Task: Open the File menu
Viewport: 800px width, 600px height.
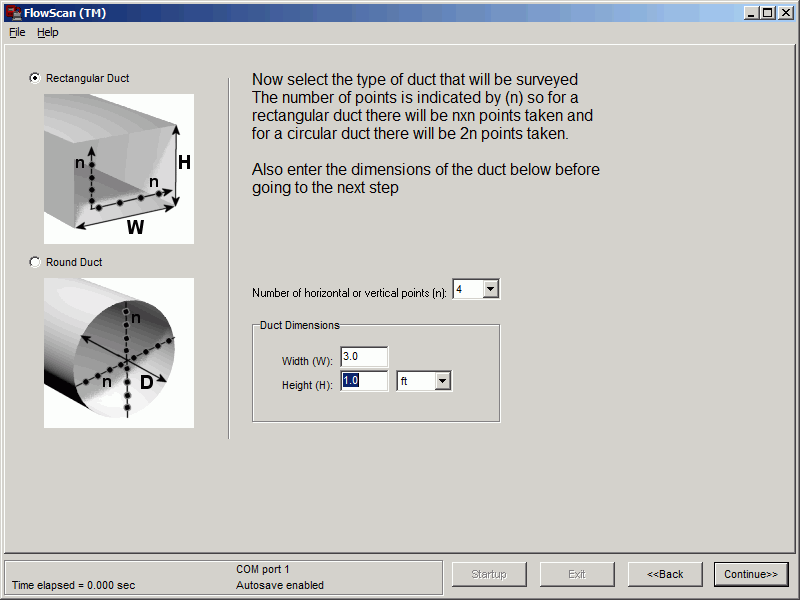Action: tap(17, 32)
